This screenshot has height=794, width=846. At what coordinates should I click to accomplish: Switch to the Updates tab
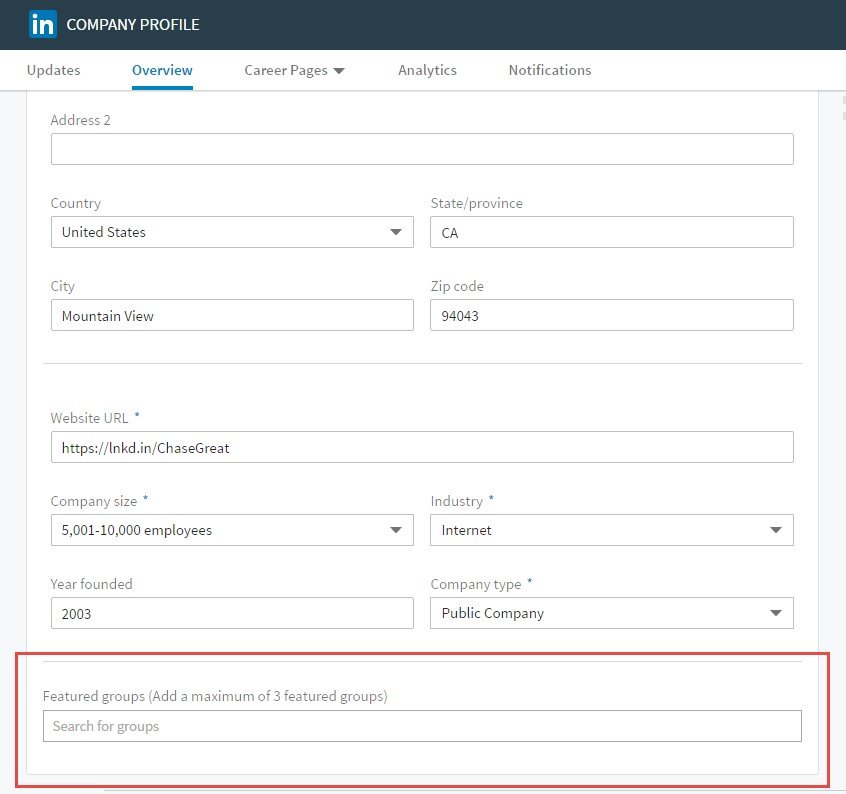click(53, 70)
